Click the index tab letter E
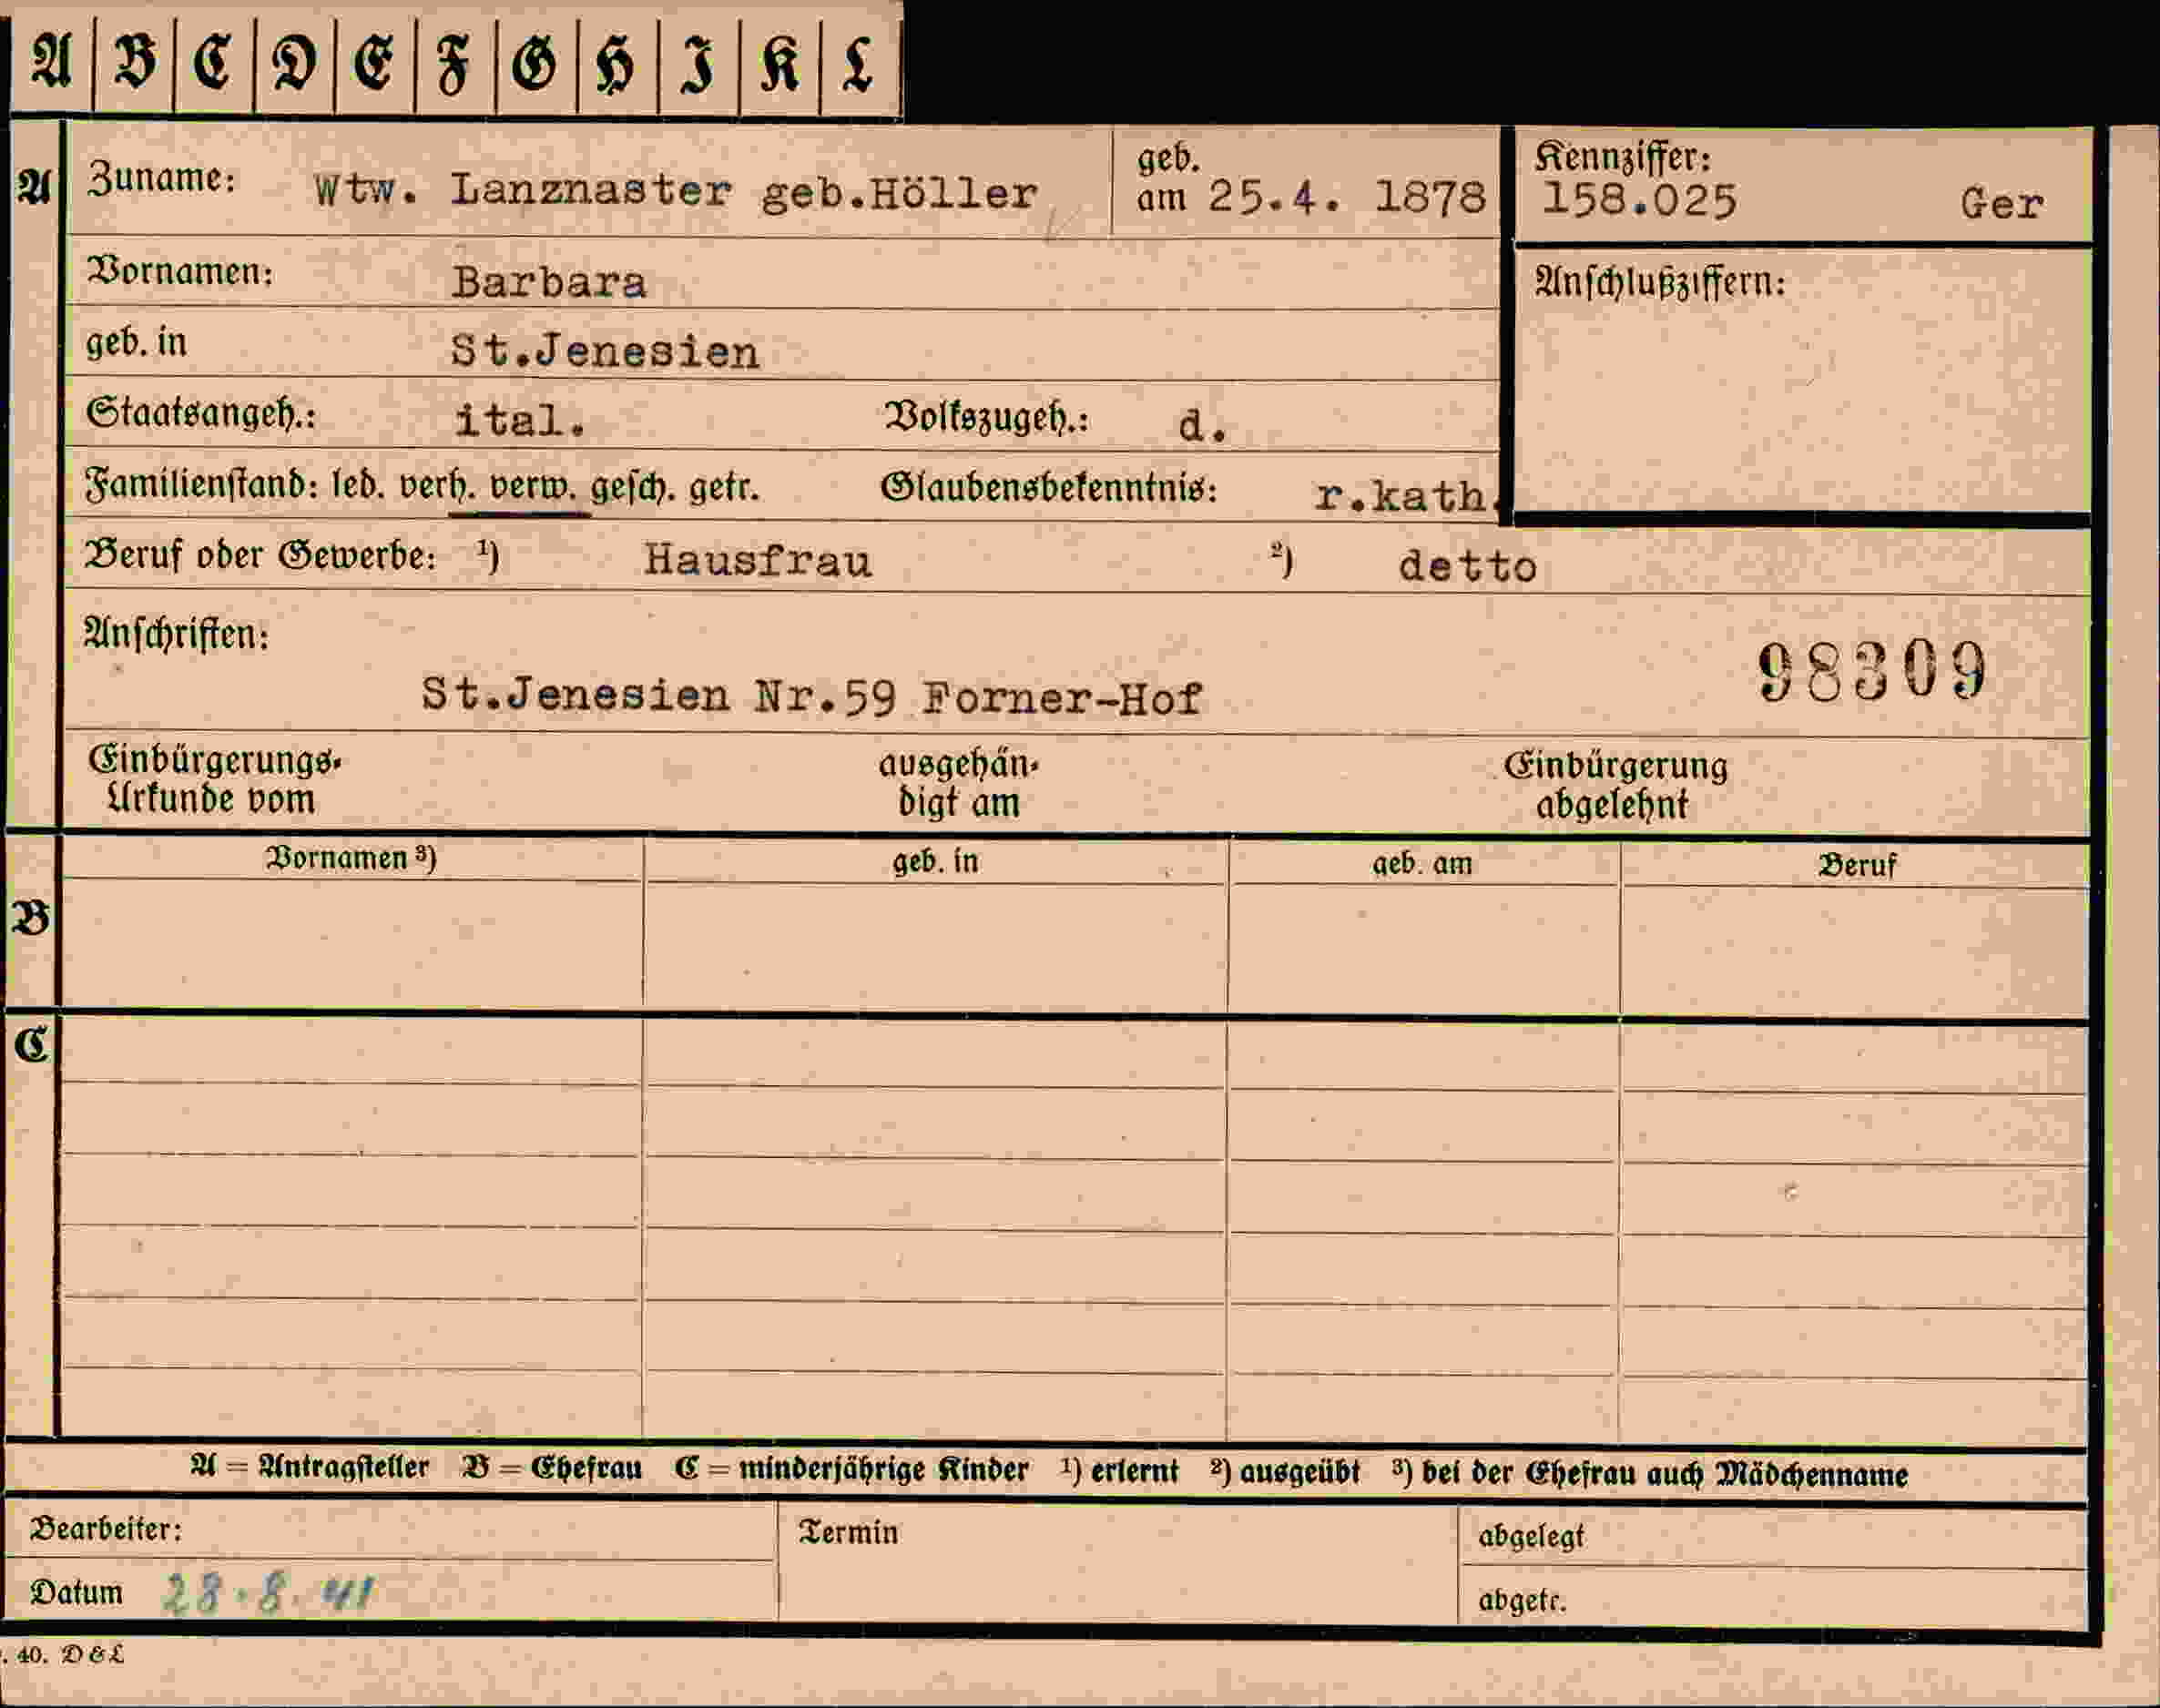The width and height of the screenshot is (2160, 1708). [x=374, y=62]
